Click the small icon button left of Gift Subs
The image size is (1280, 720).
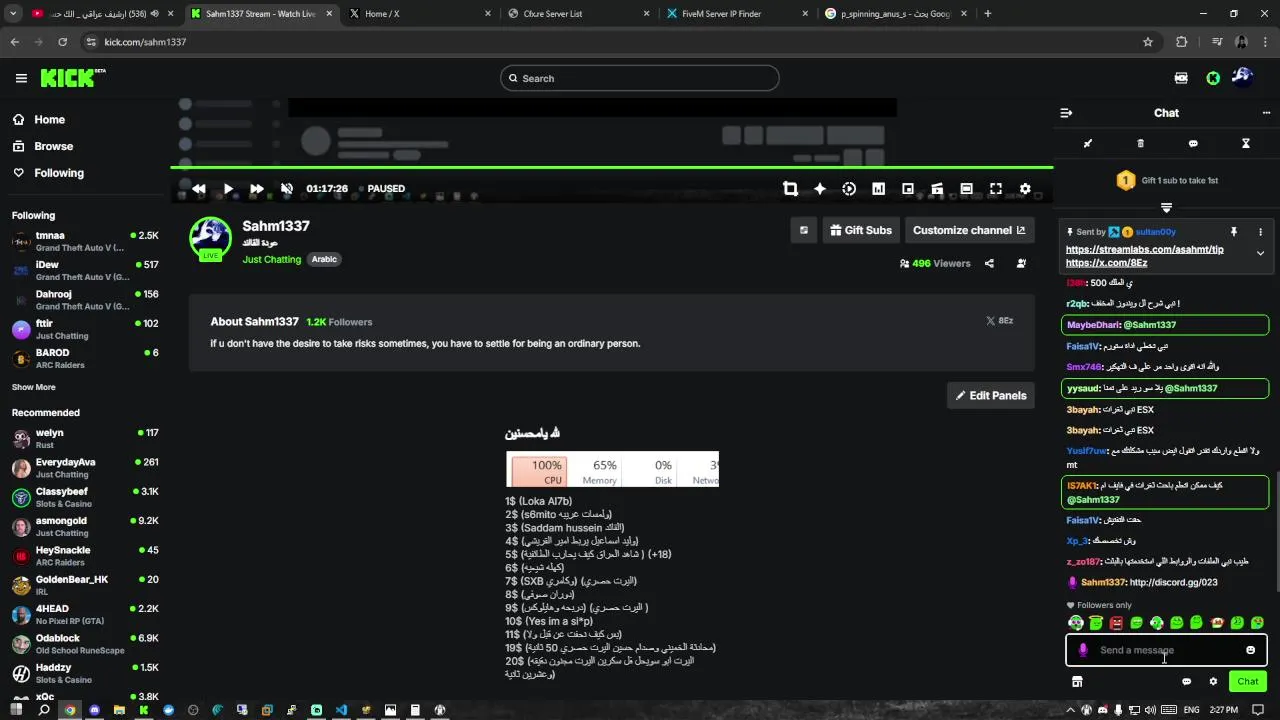pos(804,230)
